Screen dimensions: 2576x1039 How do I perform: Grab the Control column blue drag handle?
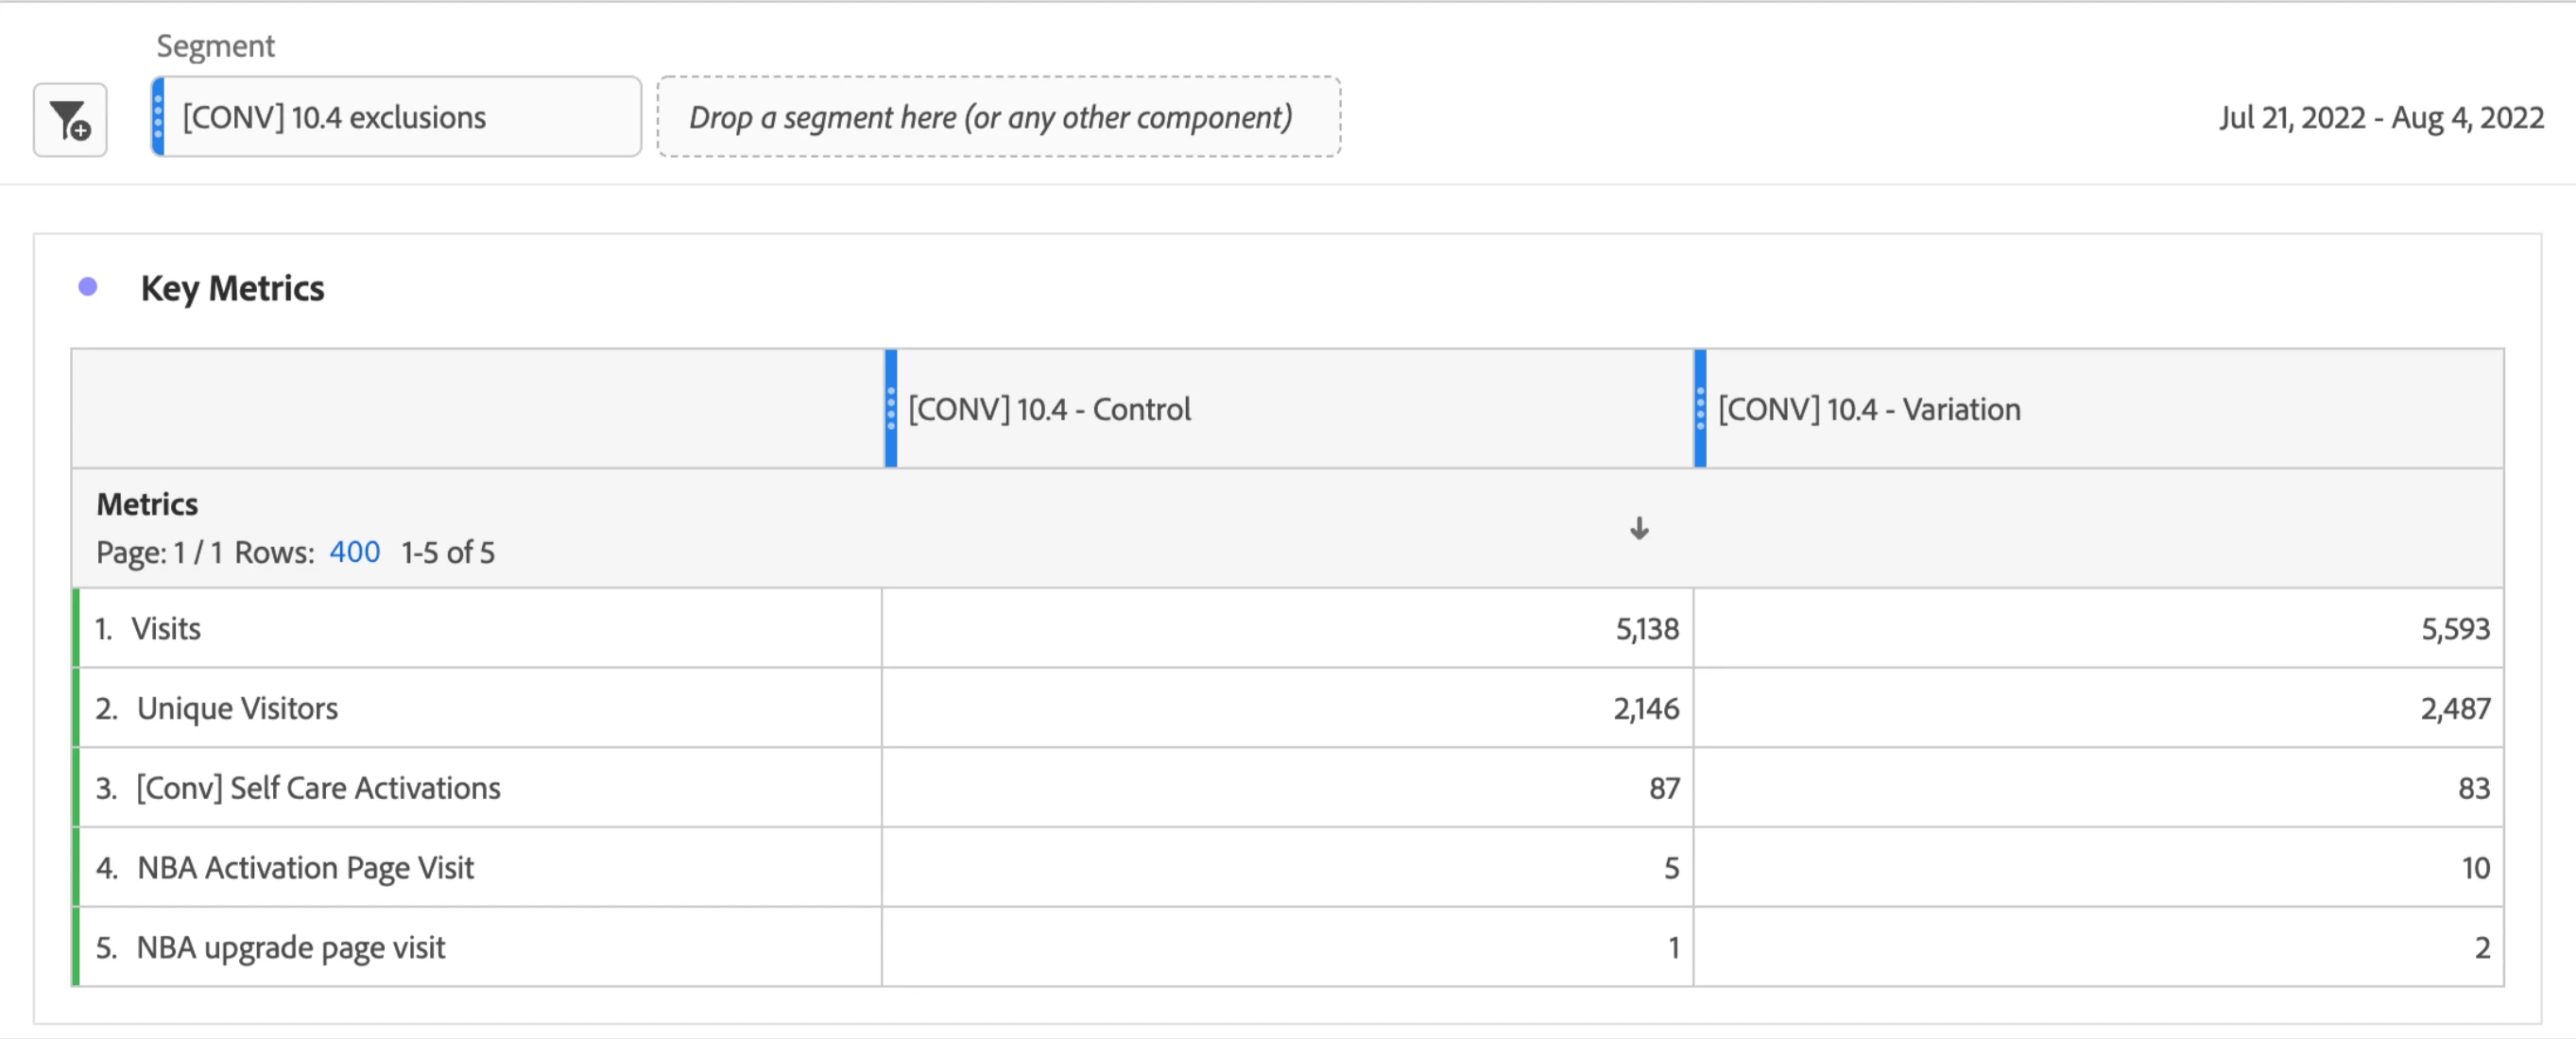pos(891,408)
